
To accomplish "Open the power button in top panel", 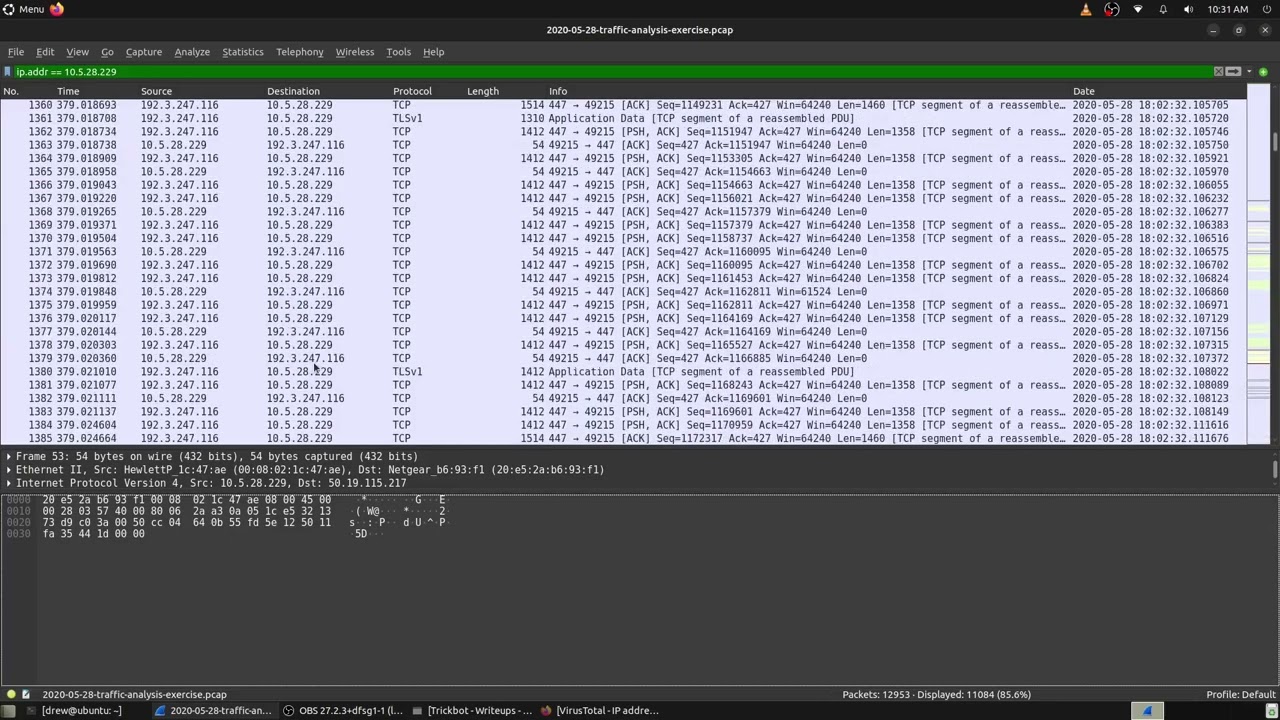I will (1268, 9).
